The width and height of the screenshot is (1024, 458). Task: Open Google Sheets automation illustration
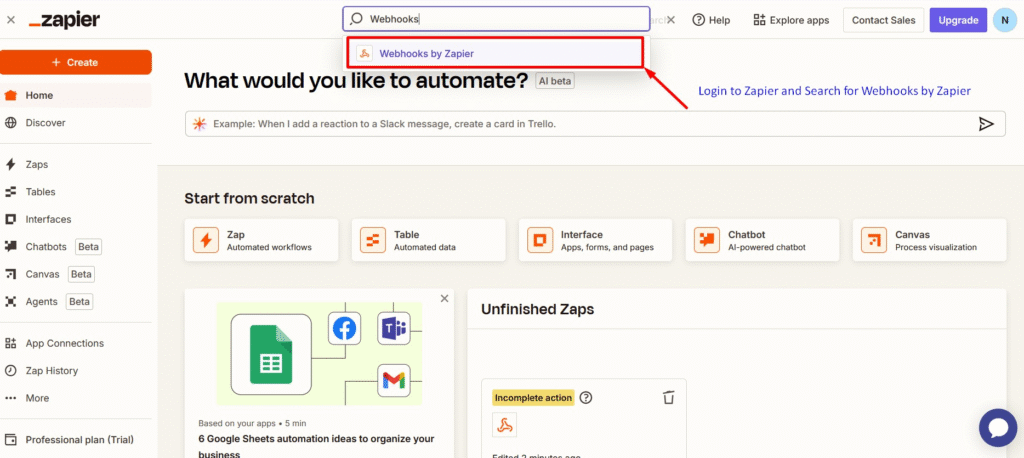(x=319, y=353)
